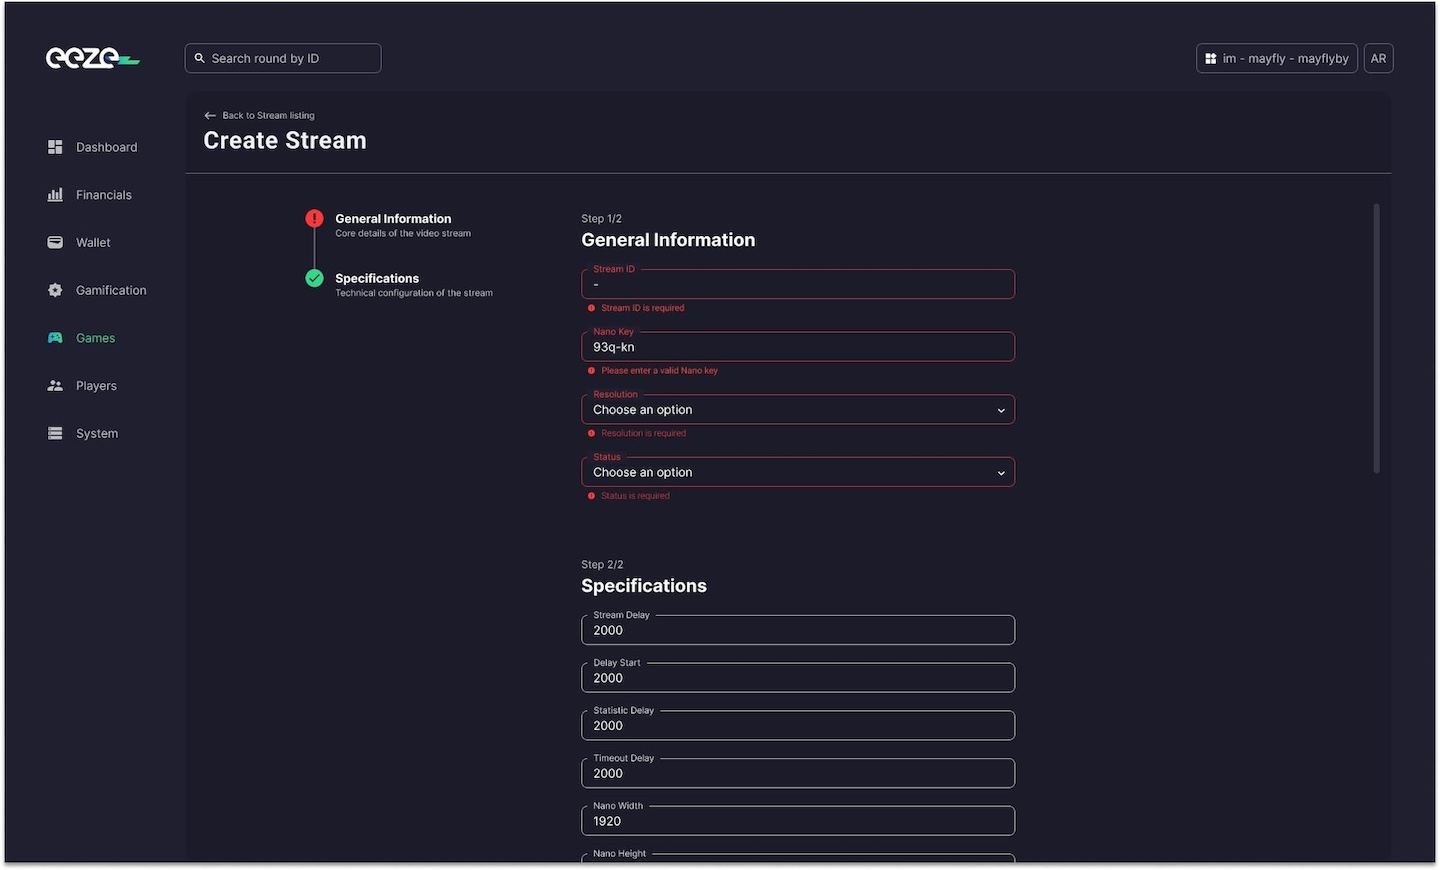Click the eeze logo
This screenshot has width=1440, height=870.
coord(92,59)
